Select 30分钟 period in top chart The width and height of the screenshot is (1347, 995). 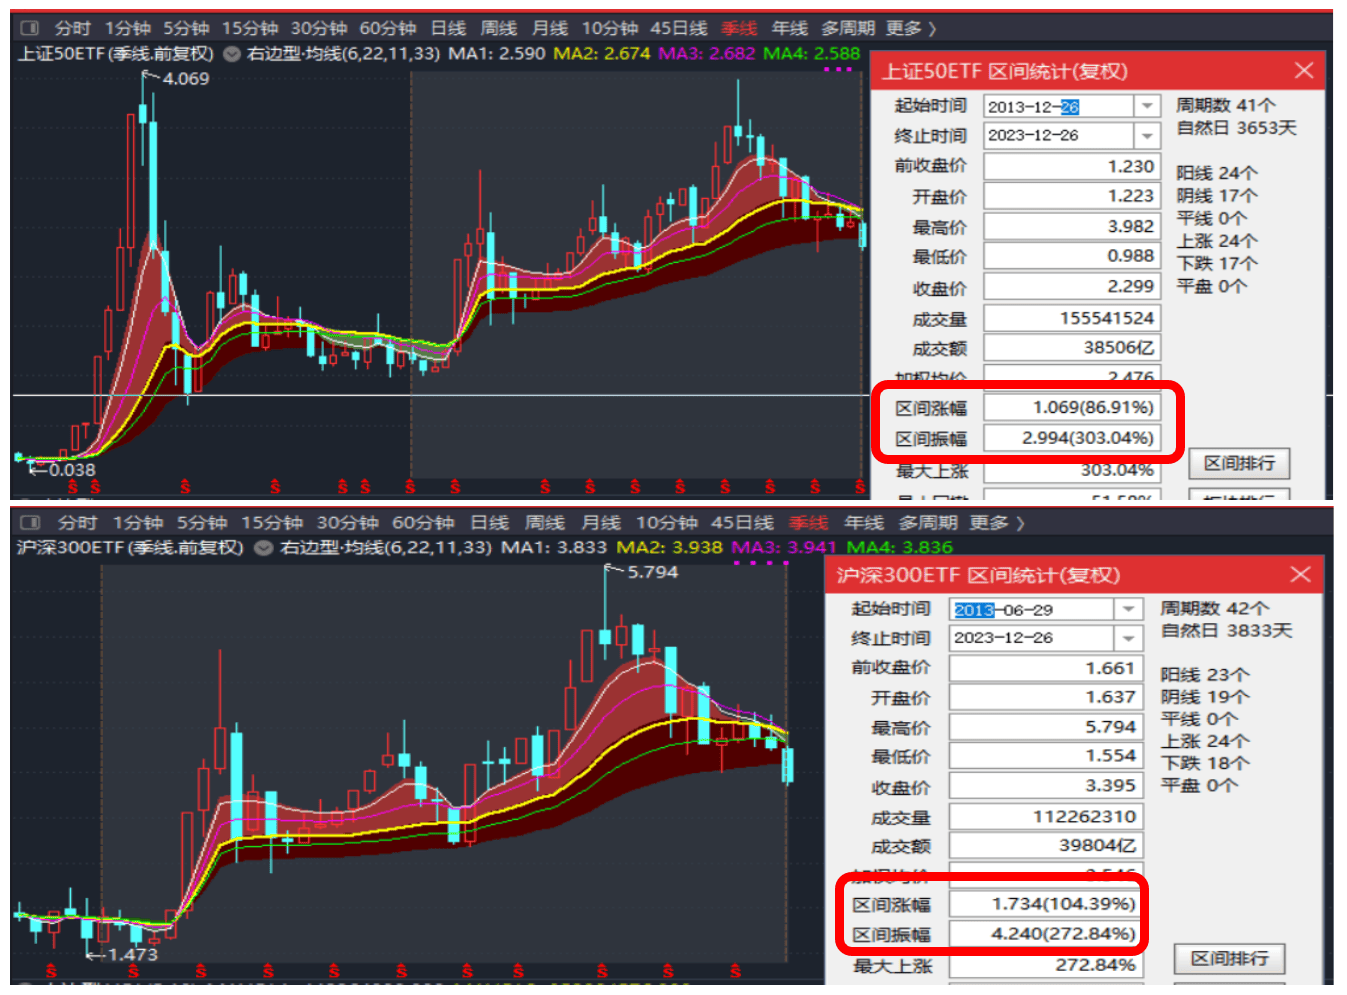[x=318, y=28]
